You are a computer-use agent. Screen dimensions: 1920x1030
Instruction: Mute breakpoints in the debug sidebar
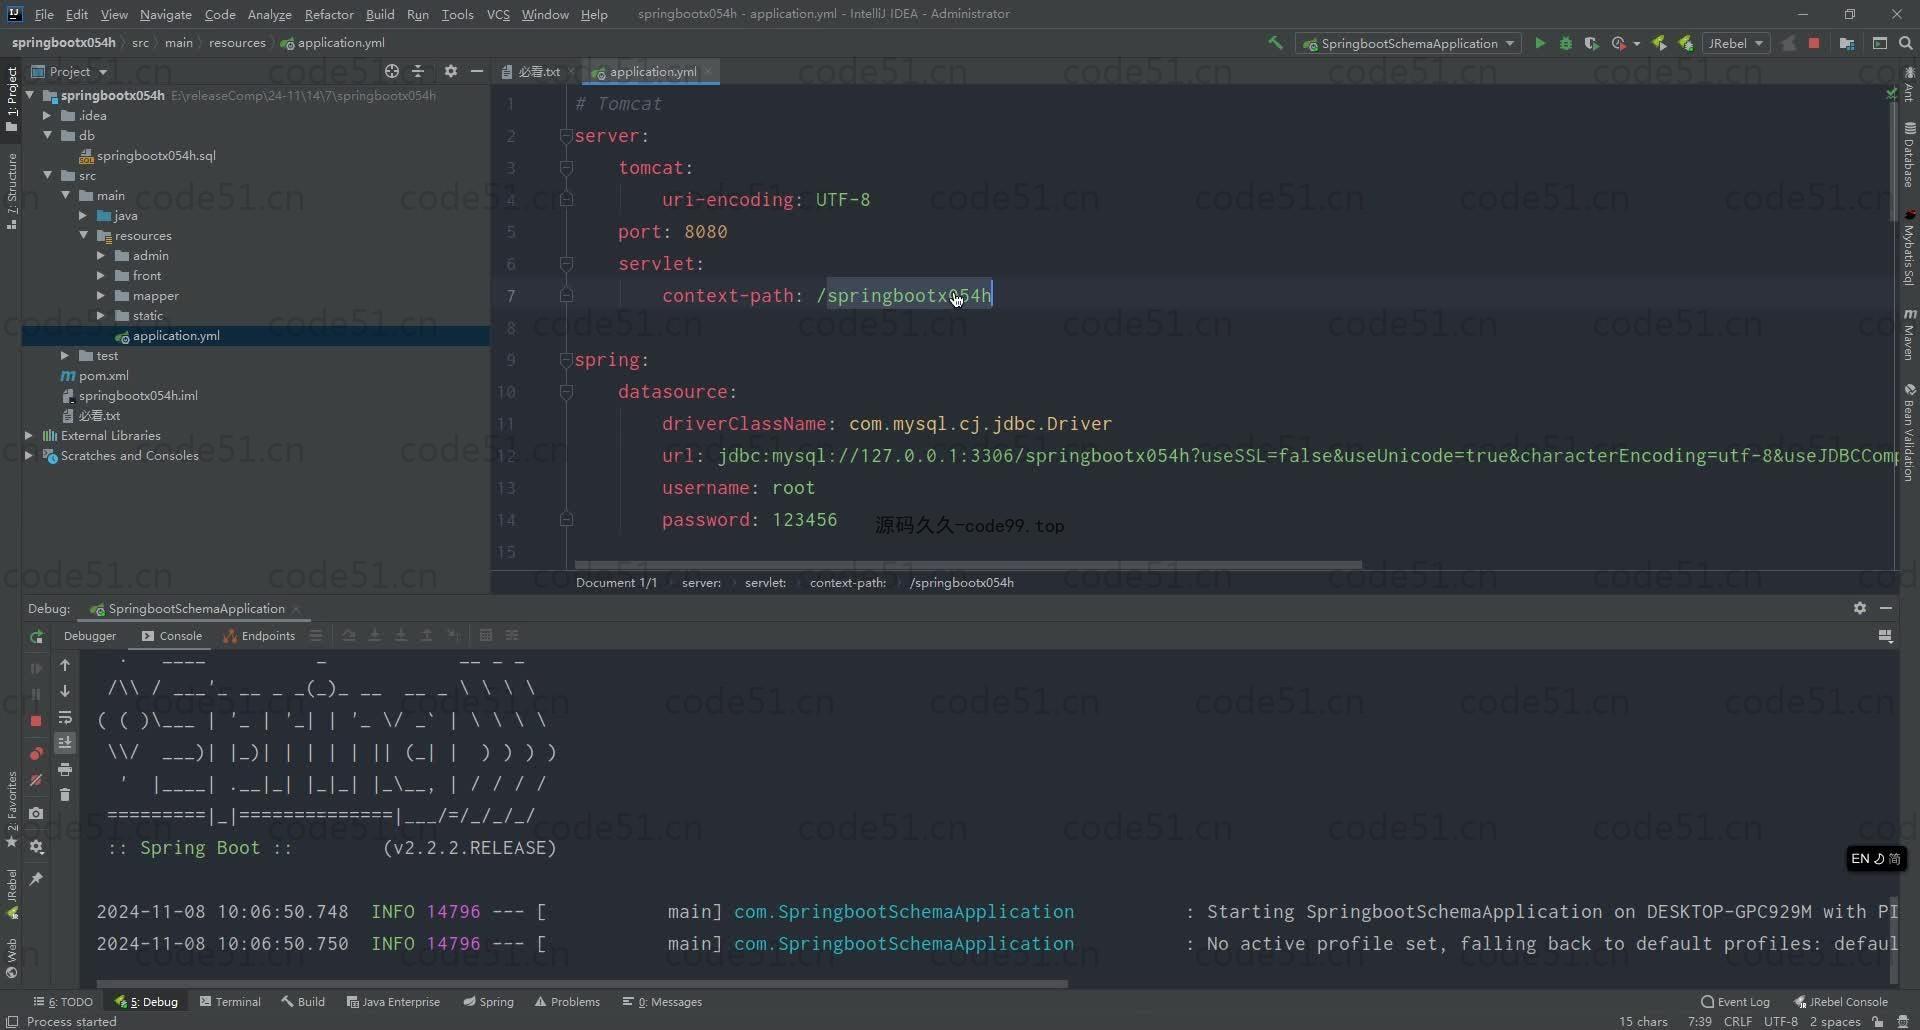(x=36, y=780)
